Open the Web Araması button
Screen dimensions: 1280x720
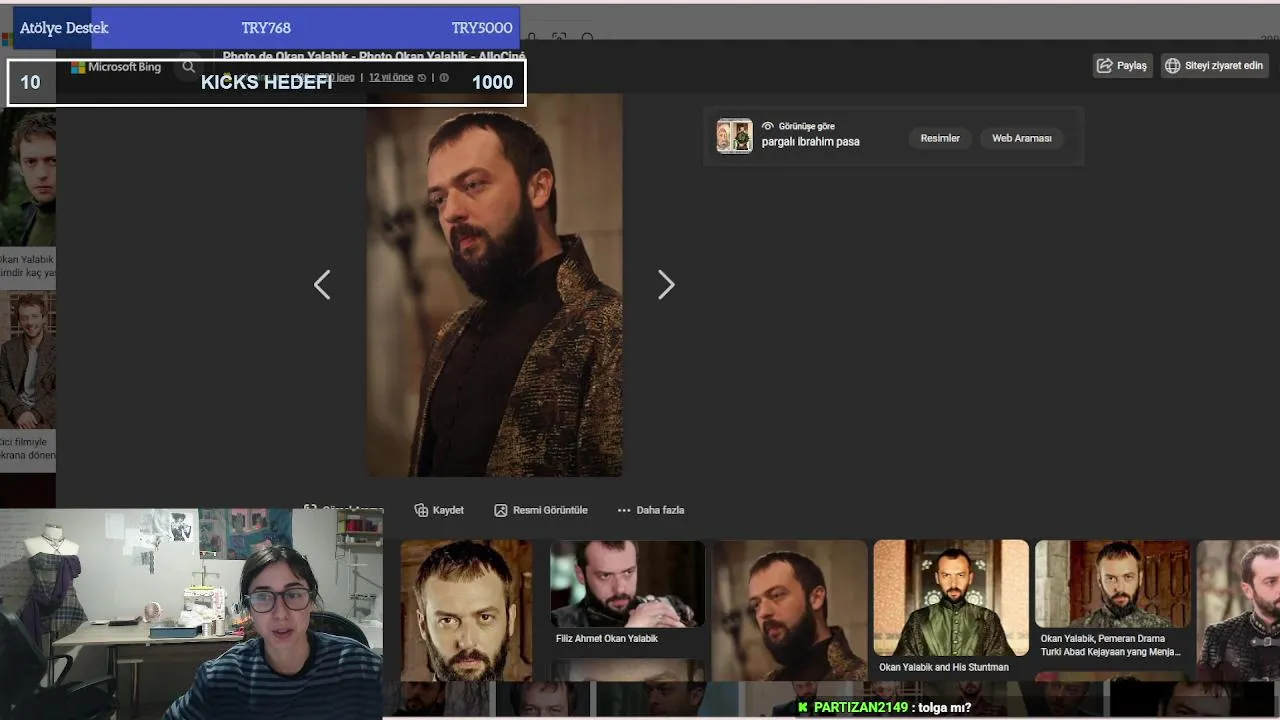1022,138
